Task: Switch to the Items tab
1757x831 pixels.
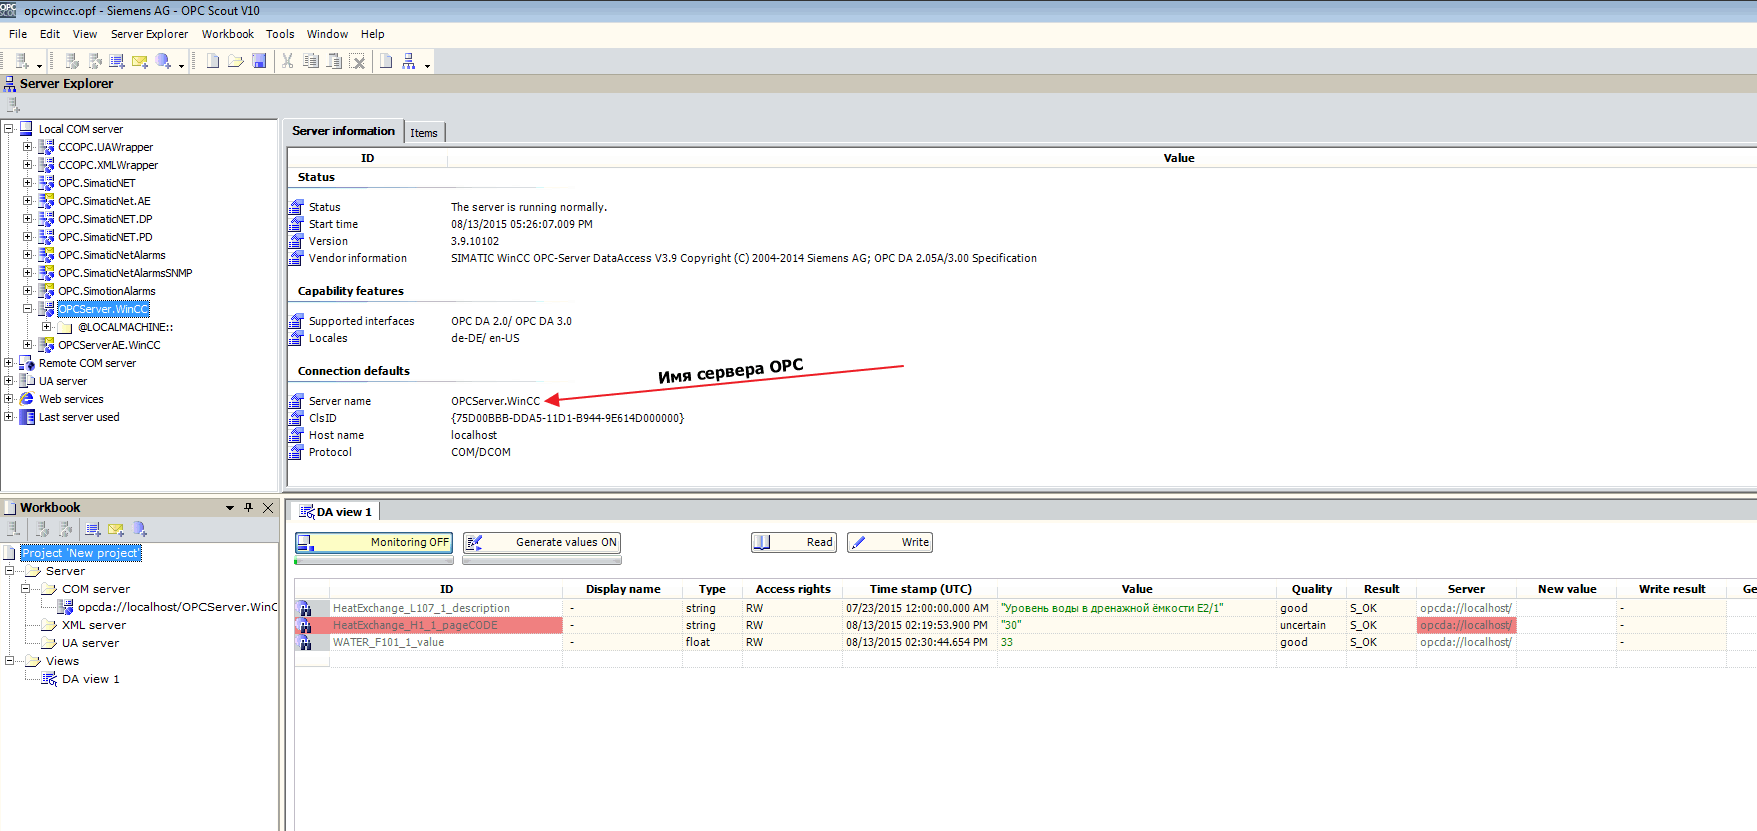Action: pyautogui.click(x=423, y=133)
